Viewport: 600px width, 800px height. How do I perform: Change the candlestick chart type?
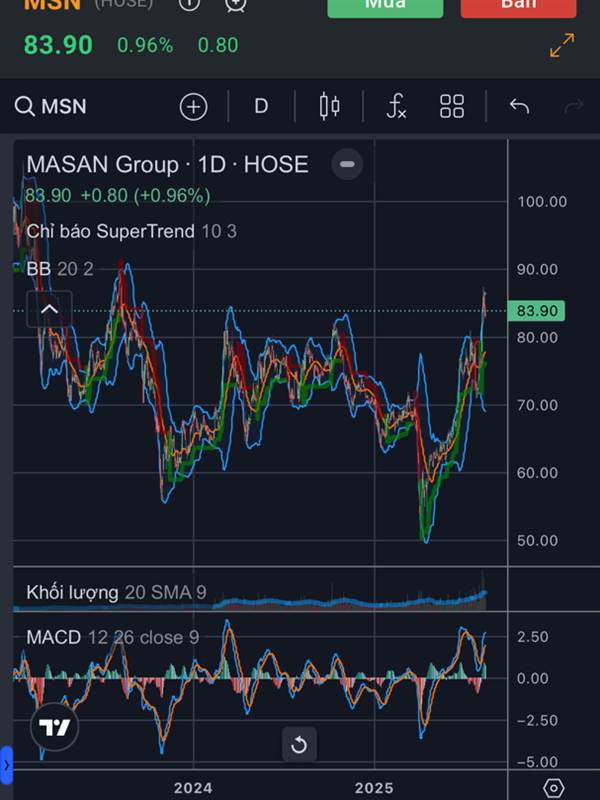(329, 107)
